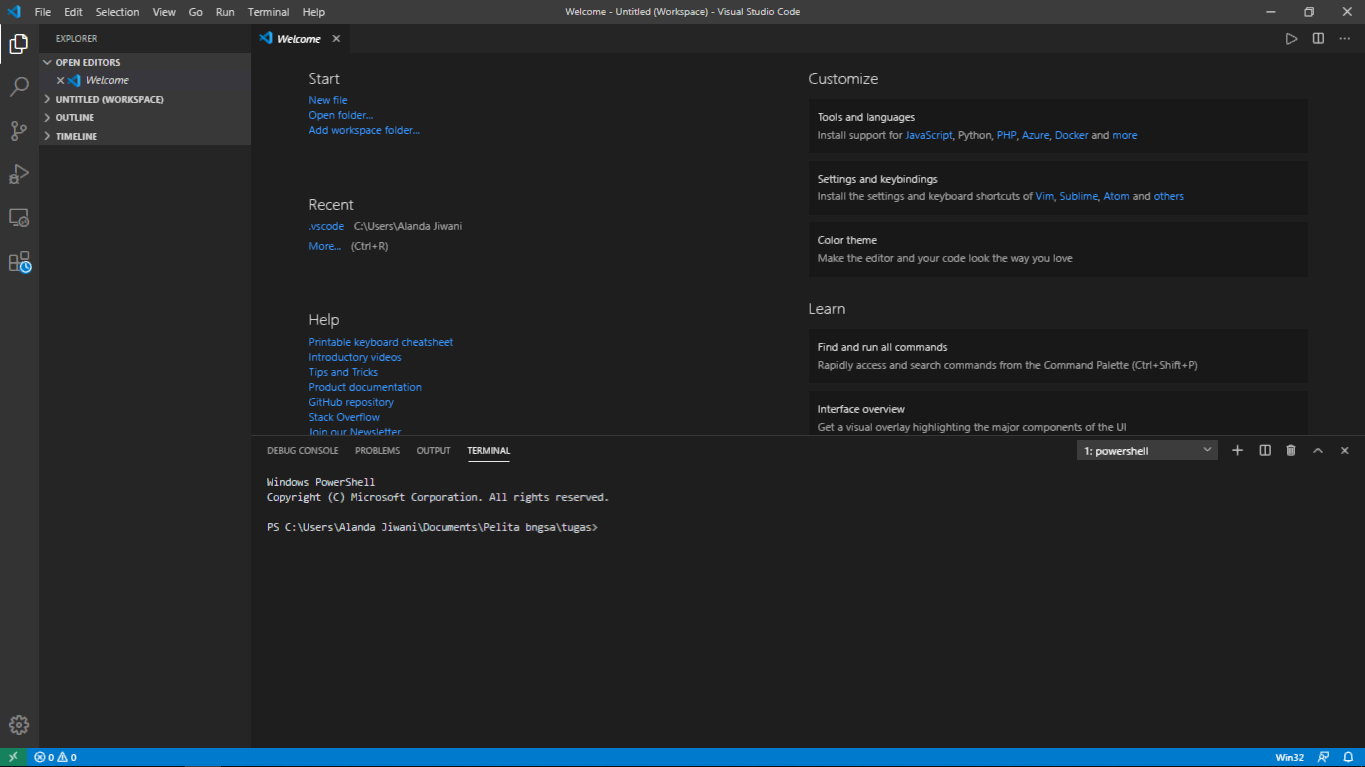Show errors and warnings count in status bar
This screenshot has height=767, width=1365.
click(56, 757)
